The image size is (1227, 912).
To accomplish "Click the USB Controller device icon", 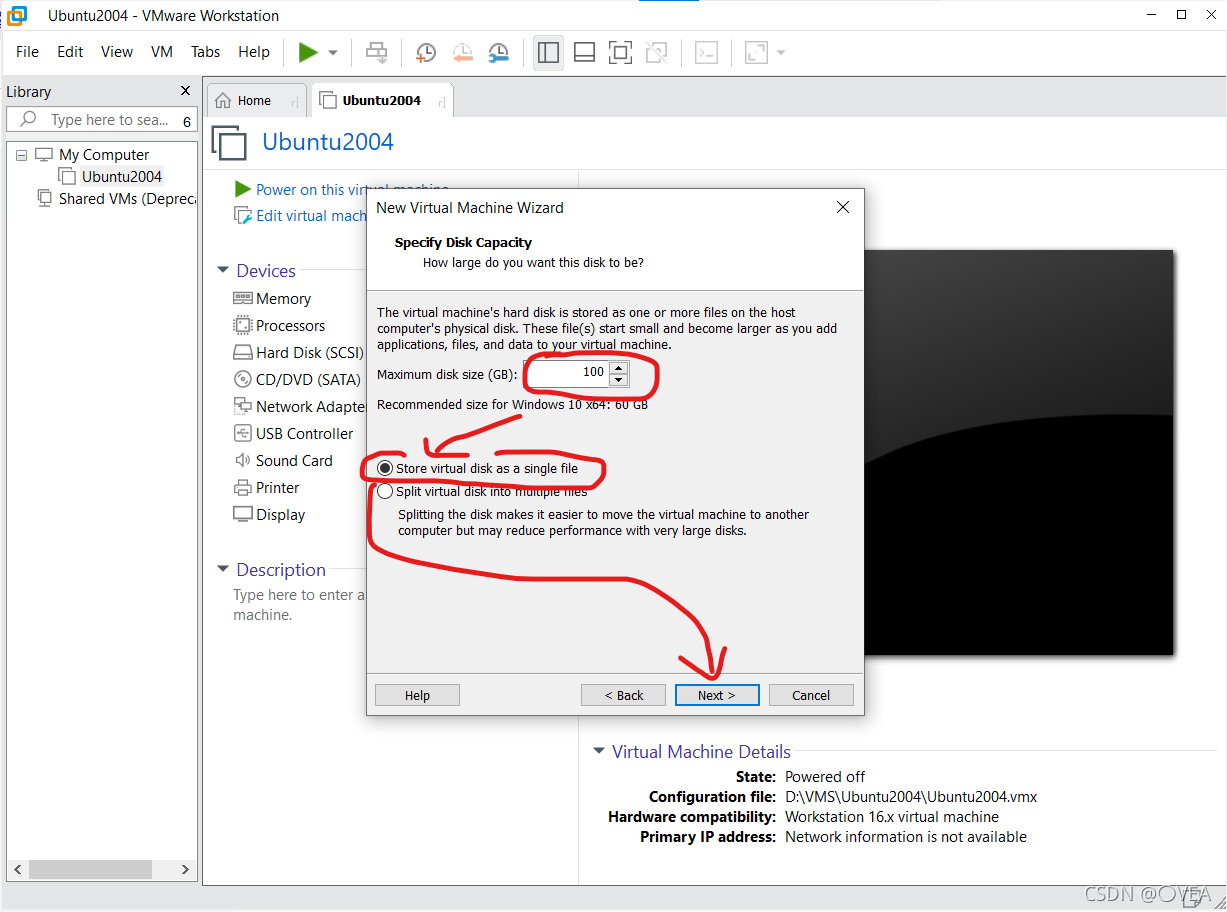I will 243,434.
